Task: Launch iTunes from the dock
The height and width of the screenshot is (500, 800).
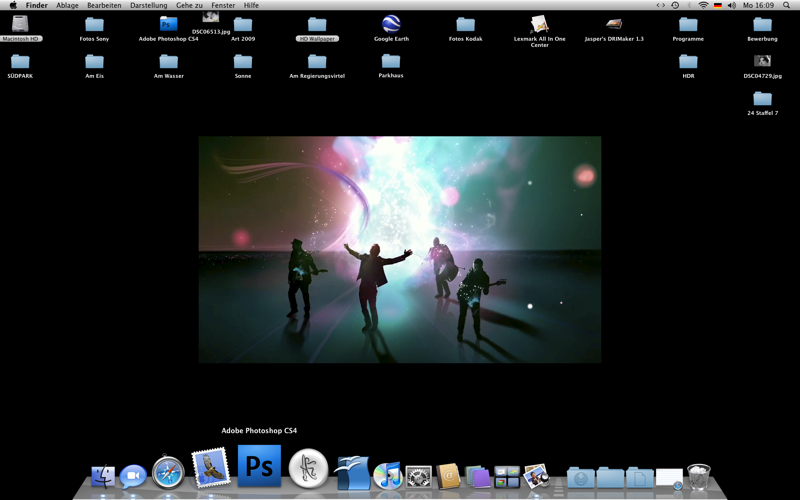Action: click(387, 476)
